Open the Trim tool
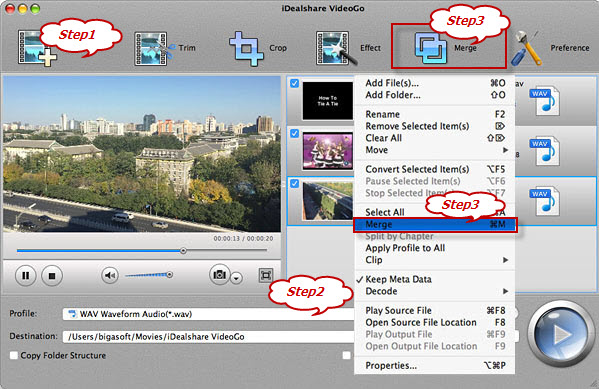This screenshot has height=389, width=599. point(165,48)
